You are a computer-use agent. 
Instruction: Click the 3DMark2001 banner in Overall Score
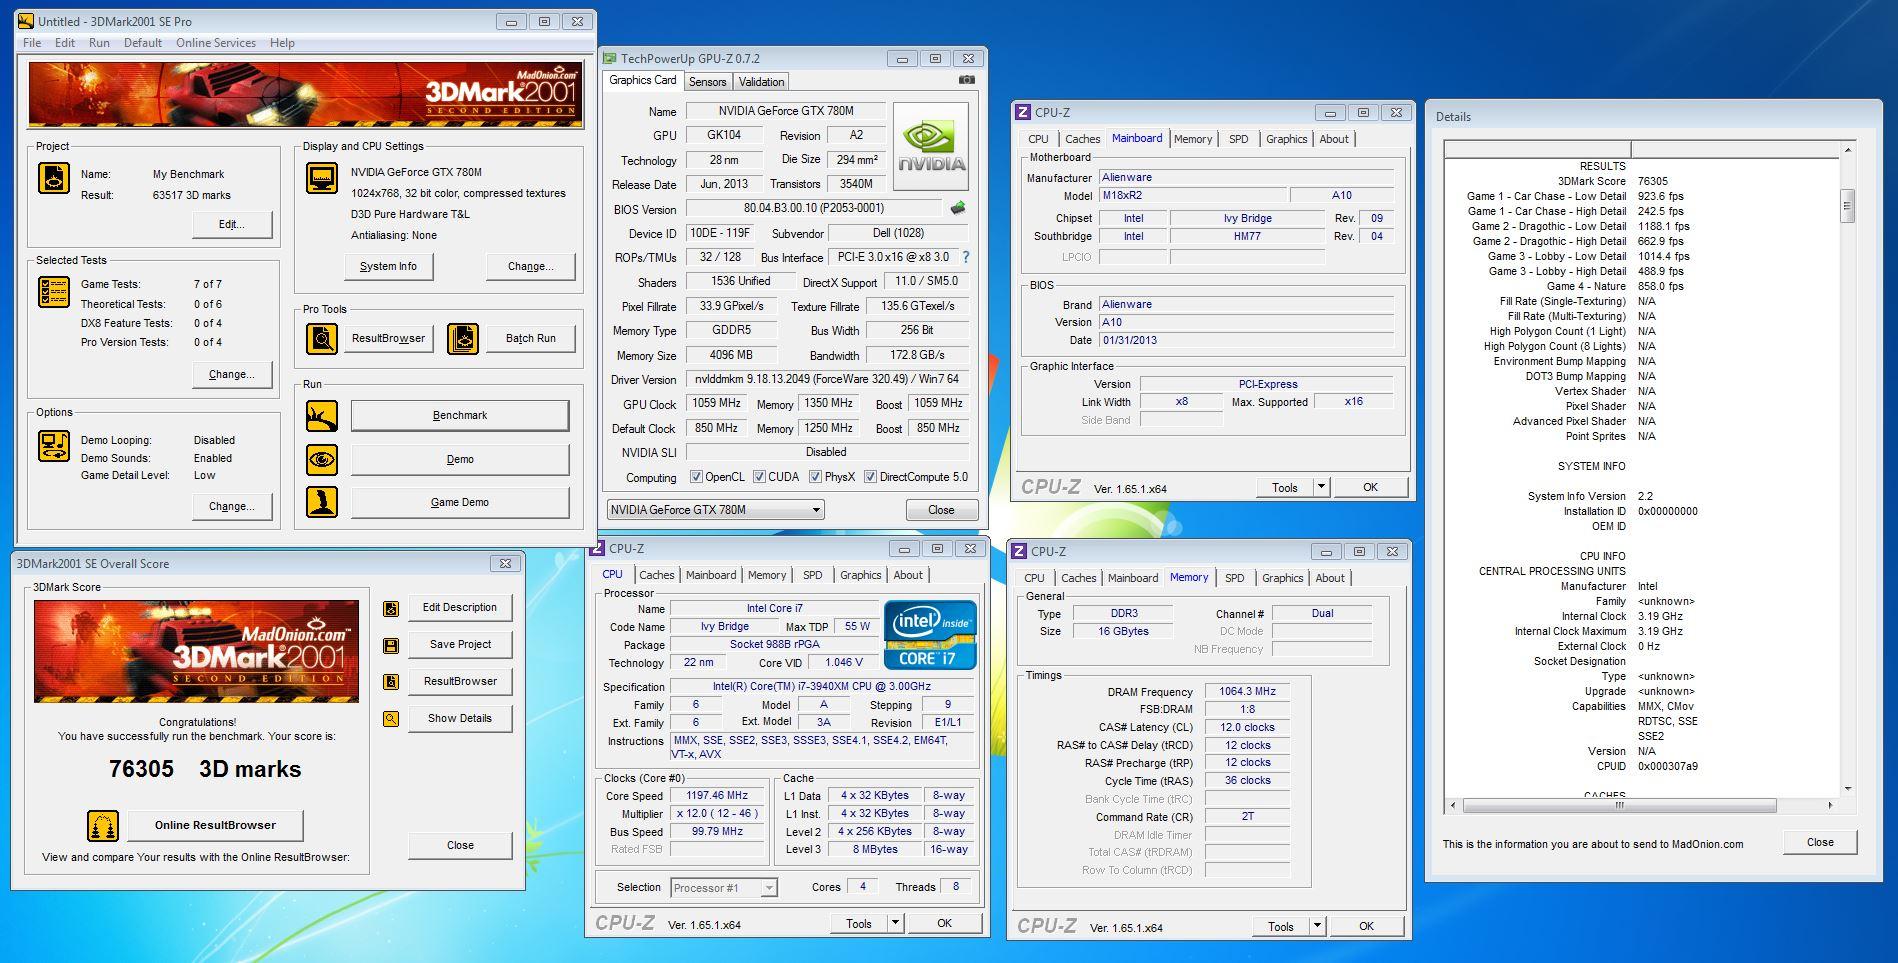pyautogui.click(x=196, y=651)
